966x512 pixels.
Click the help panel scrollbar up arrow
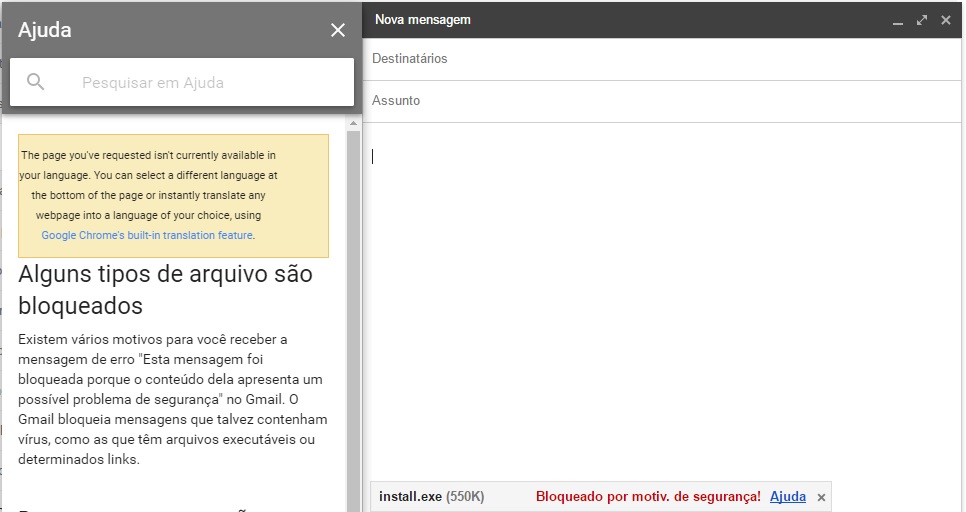coord(353,123)
